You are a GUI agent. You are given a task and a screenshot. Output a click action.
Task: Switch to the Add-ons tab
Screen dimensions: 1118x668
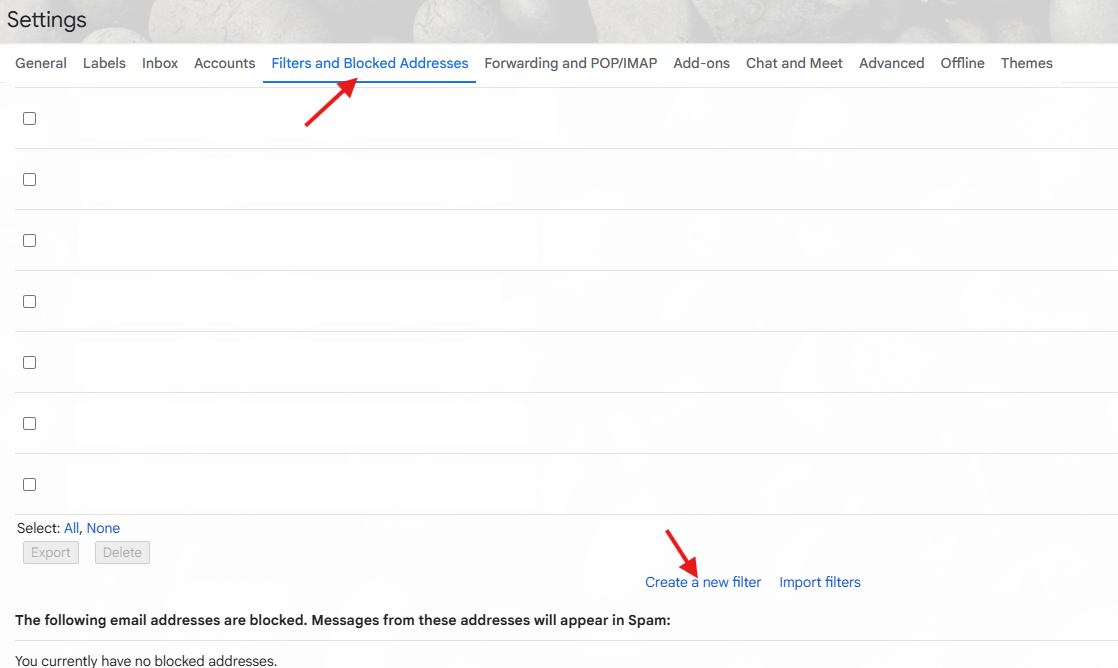pyautogui.click(x=702, y=63)
